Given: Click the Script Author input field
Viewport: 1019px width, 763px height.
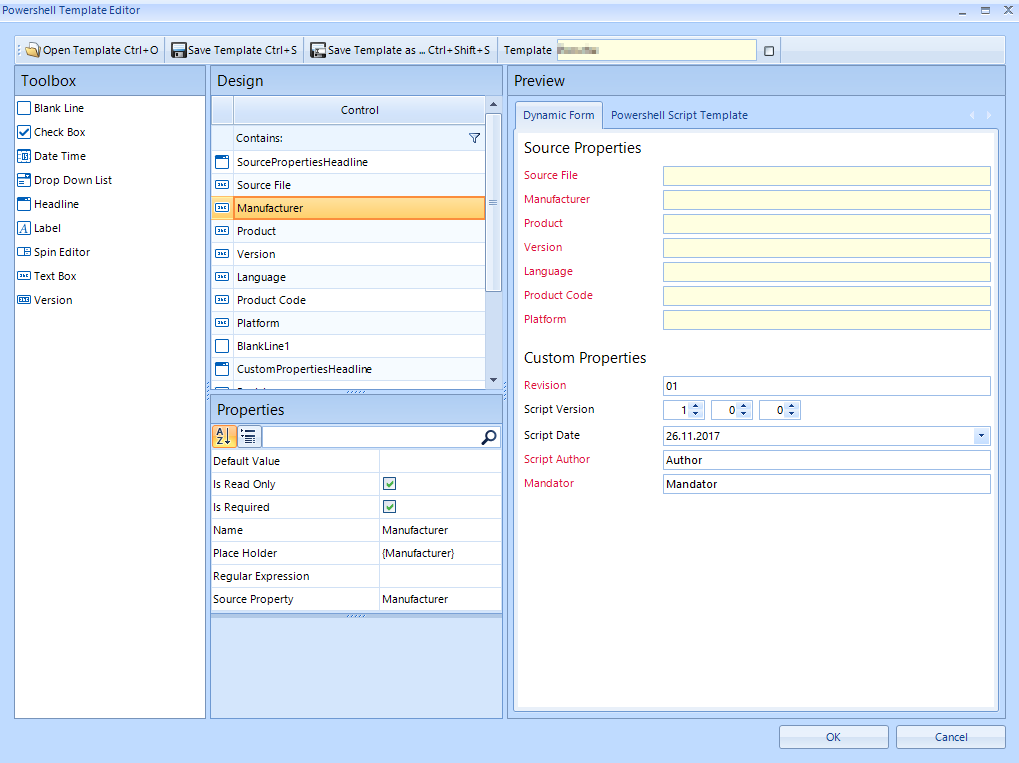Looking at the screenshot, I should click(x=827, y=459).
